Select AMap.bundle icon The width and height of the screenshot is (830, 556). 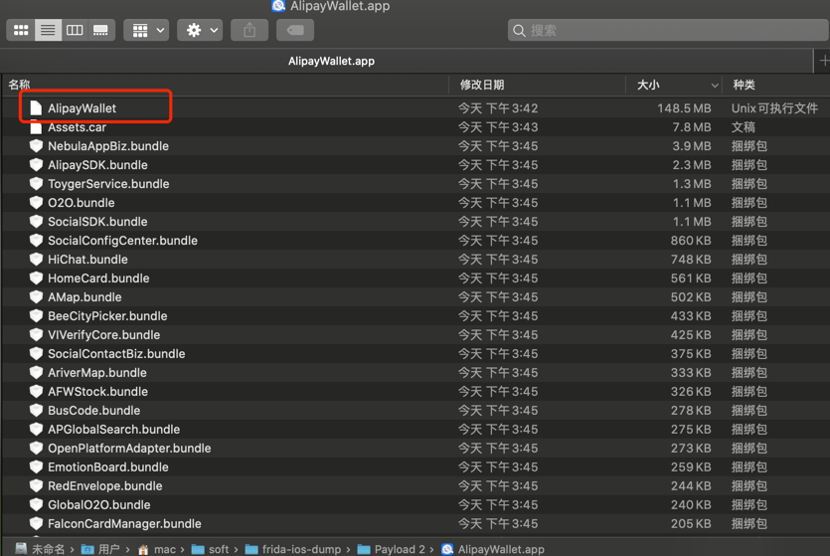coord(36,297)
